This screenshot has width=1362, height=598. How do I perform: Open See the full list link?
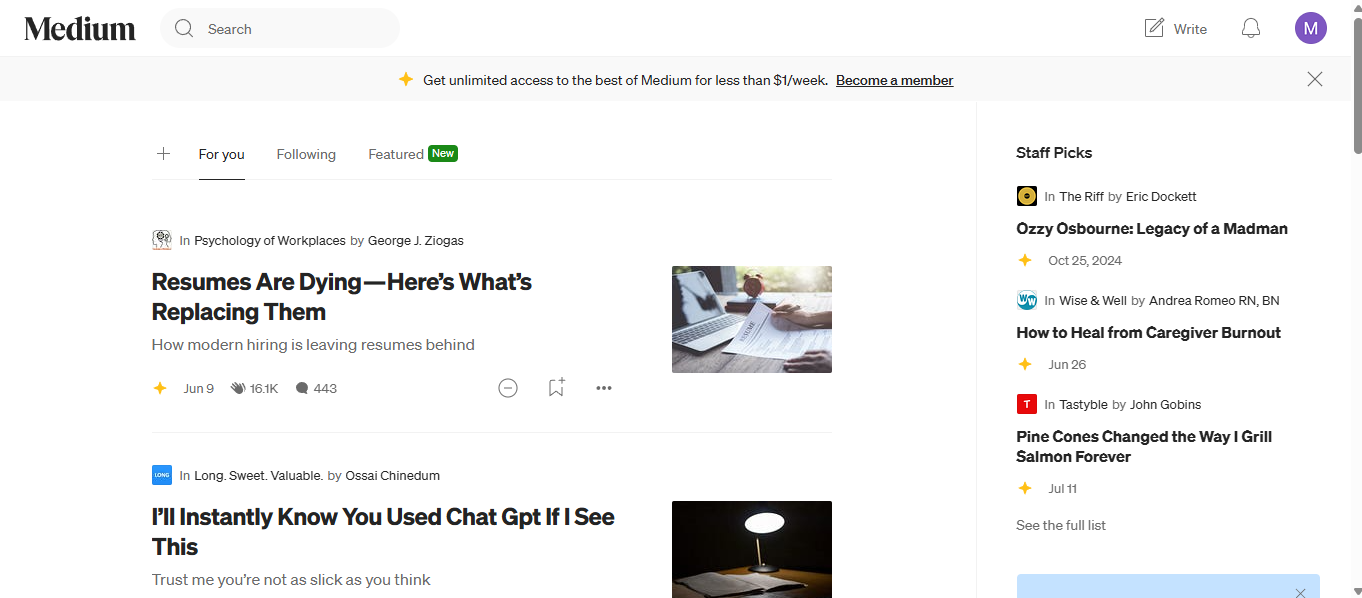coord(1061,525)
